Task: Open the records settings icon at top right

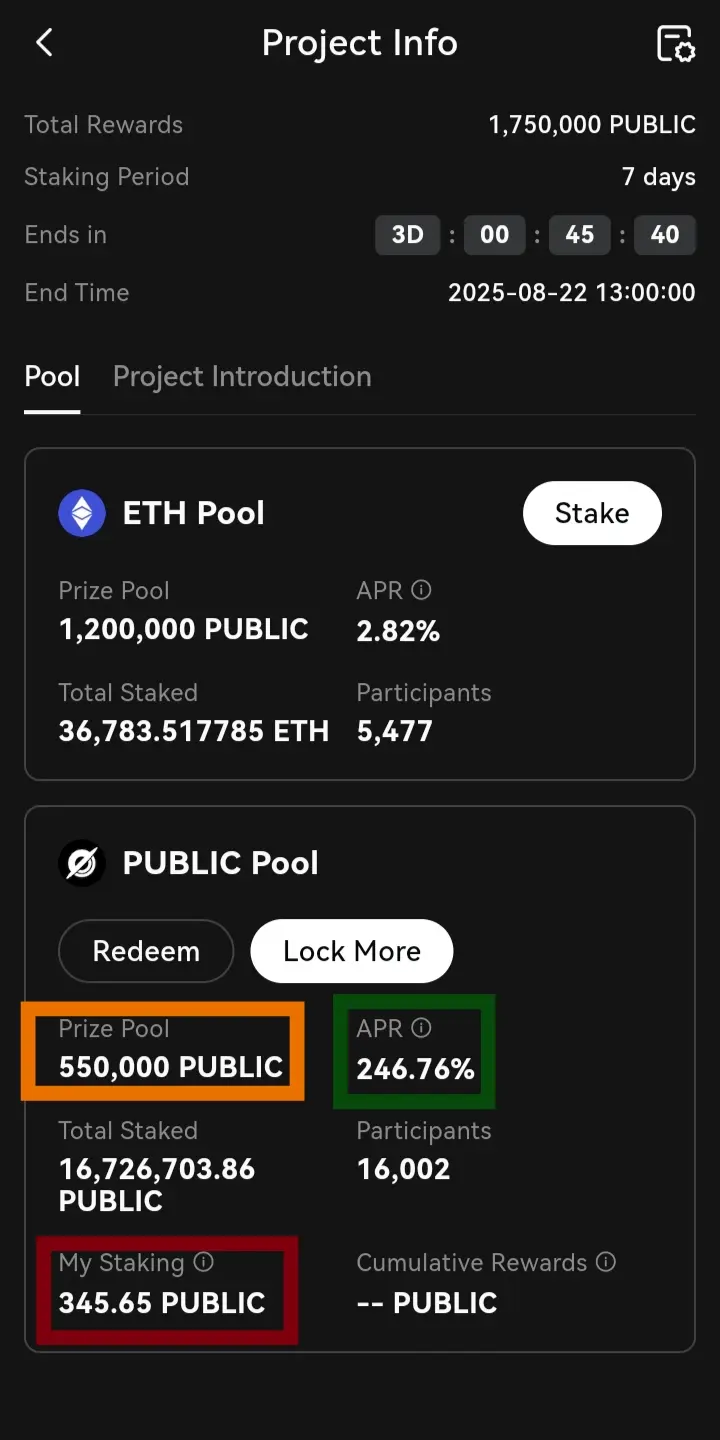Action: 675,43
